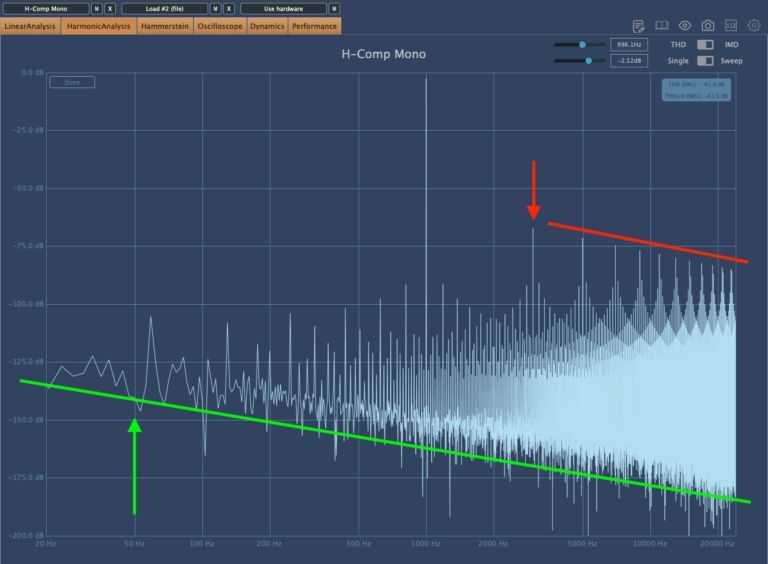
Task: Open the H-Comp Mono selector
Action: (x=45, y=8)
